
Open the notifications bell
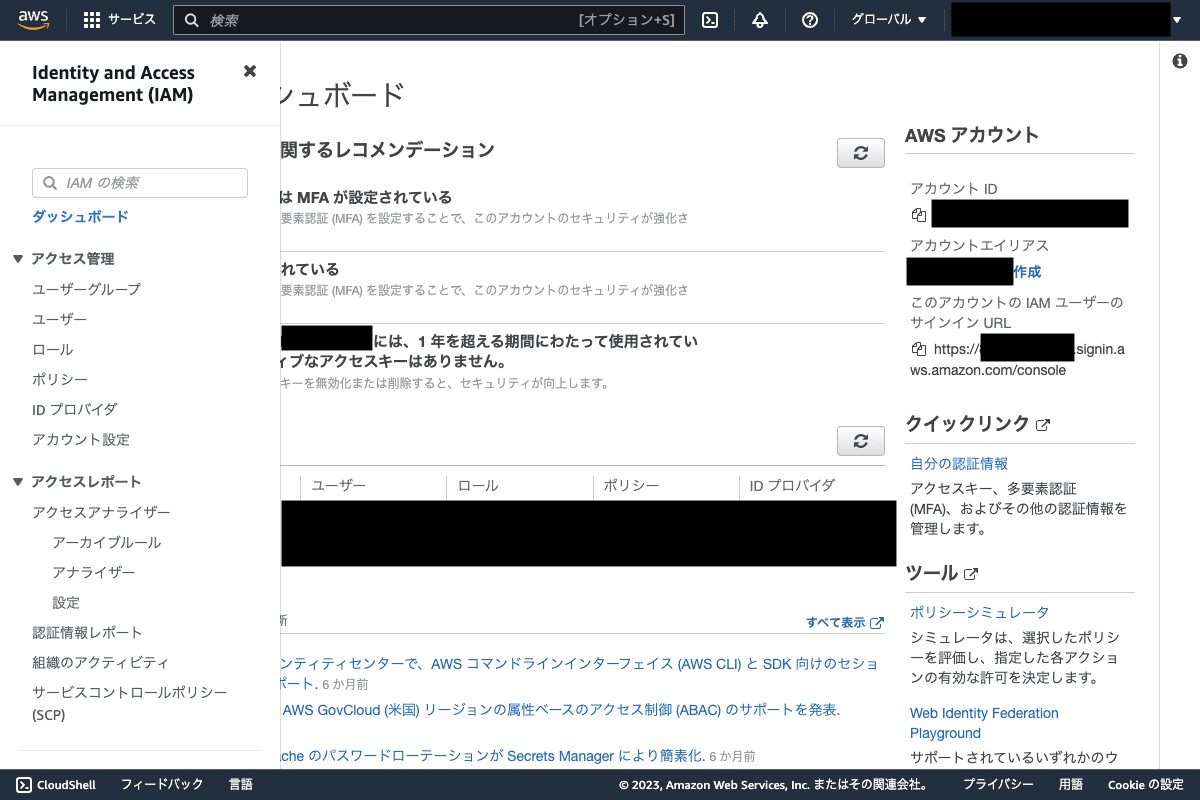point(760,20)
